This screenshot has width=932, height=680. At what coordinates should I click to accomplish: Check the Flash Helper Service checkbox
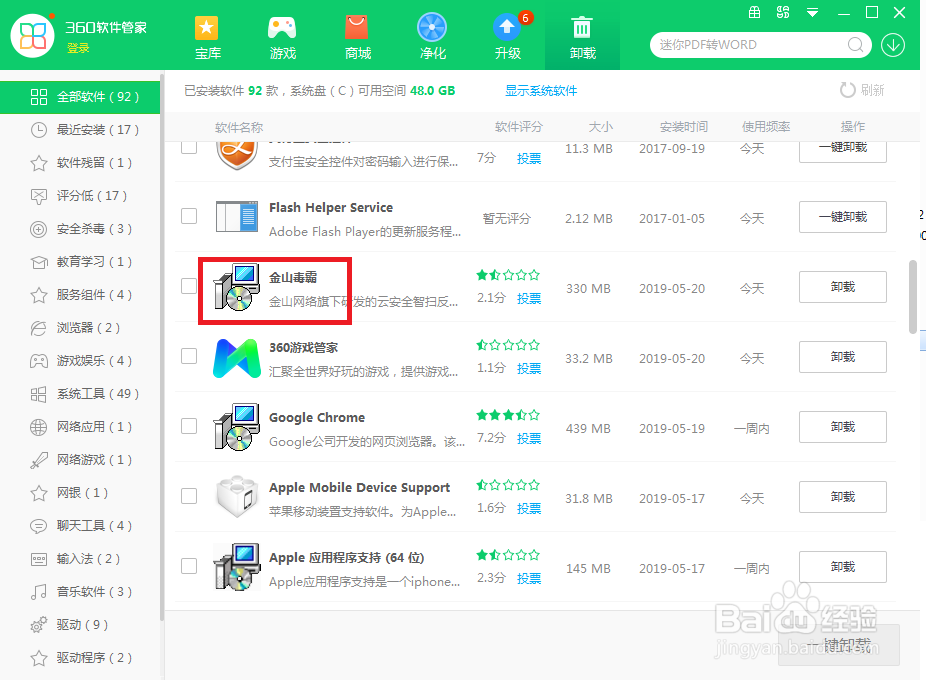point(189,216)
